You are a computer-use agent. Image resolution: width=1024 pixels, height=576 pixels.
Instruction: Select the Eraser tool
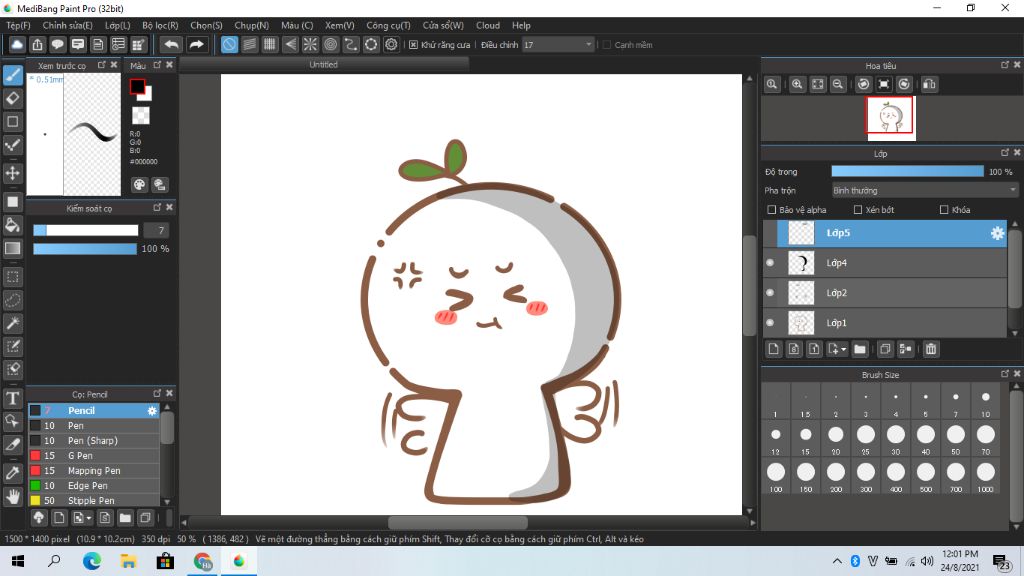click(13, 99)
